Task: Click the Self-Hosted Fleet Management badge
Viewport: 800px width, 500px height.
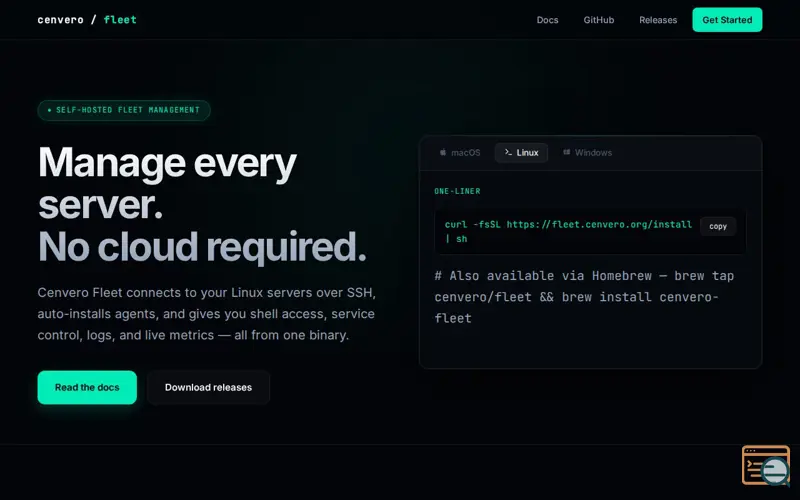Action: click(124, 110)
